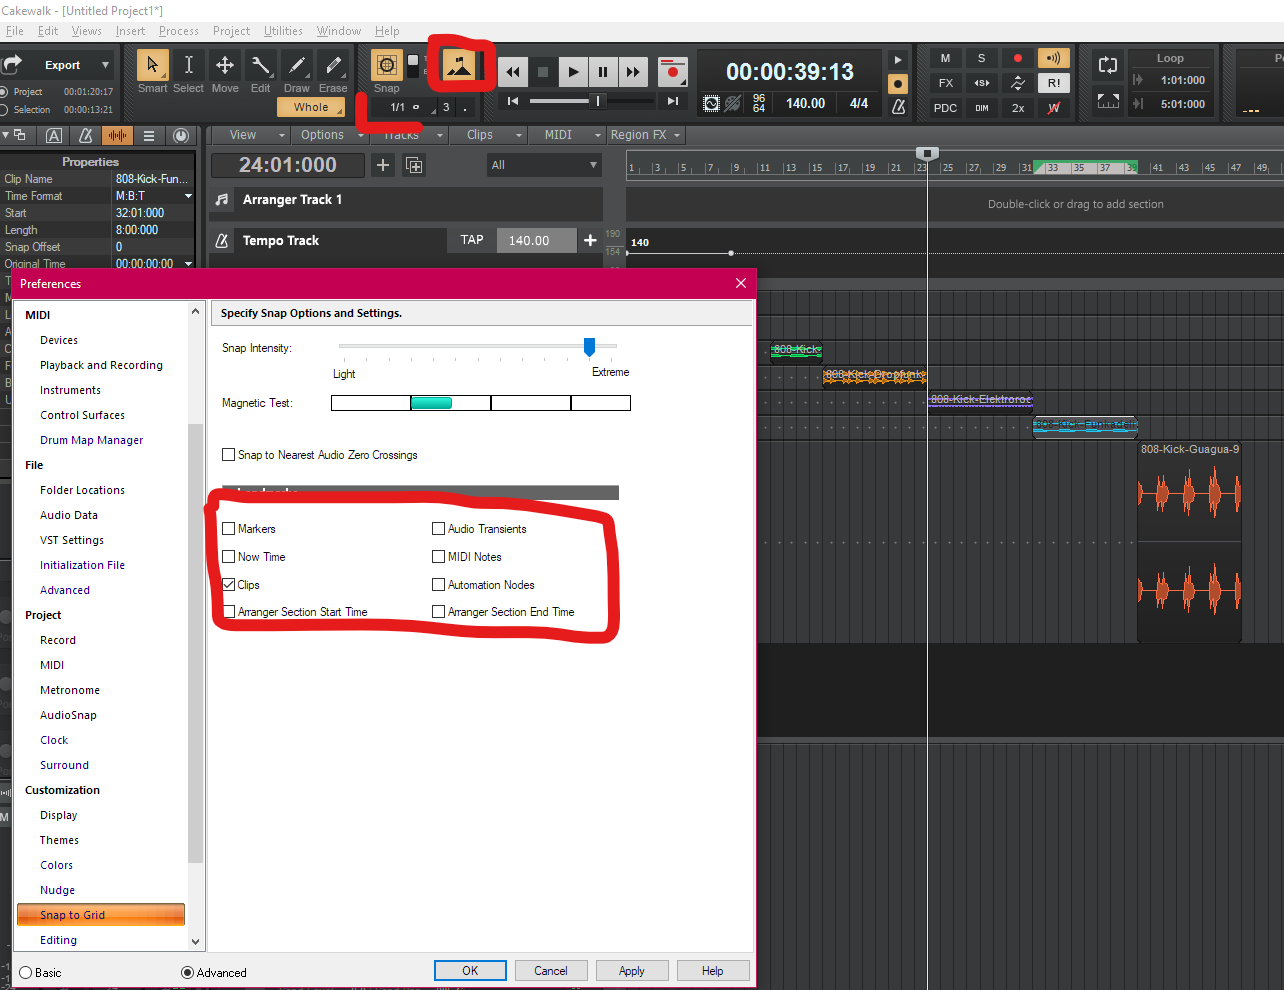Click Cancel in Preferences dialog

[x=551, y=971]
